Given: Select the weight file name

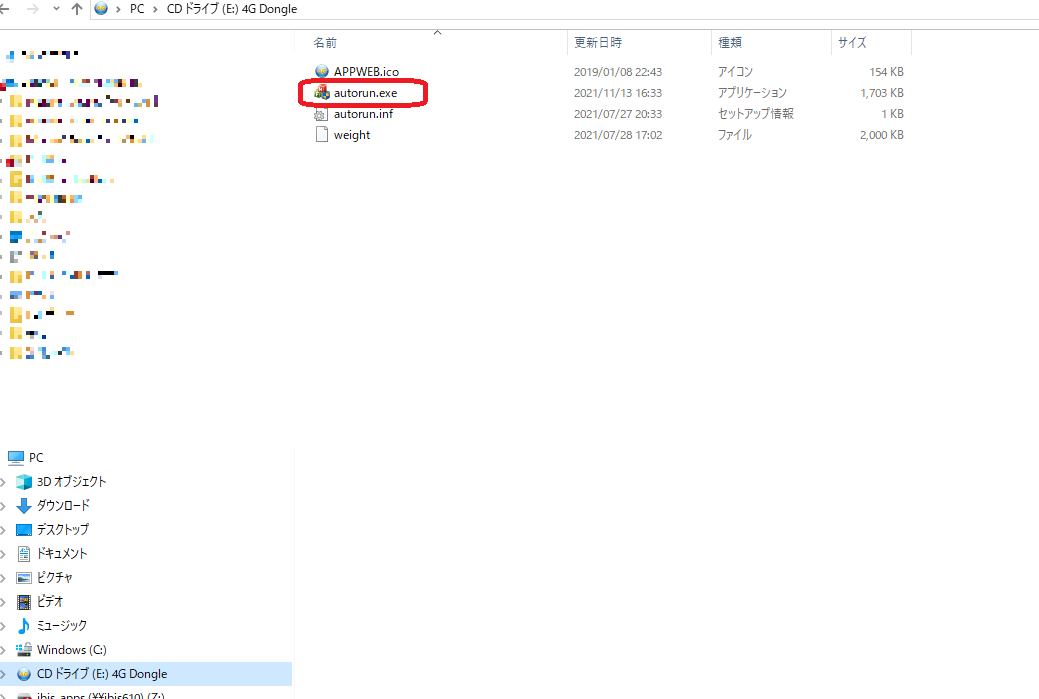Looking at the screenshot, I should [x=352, y=135].
